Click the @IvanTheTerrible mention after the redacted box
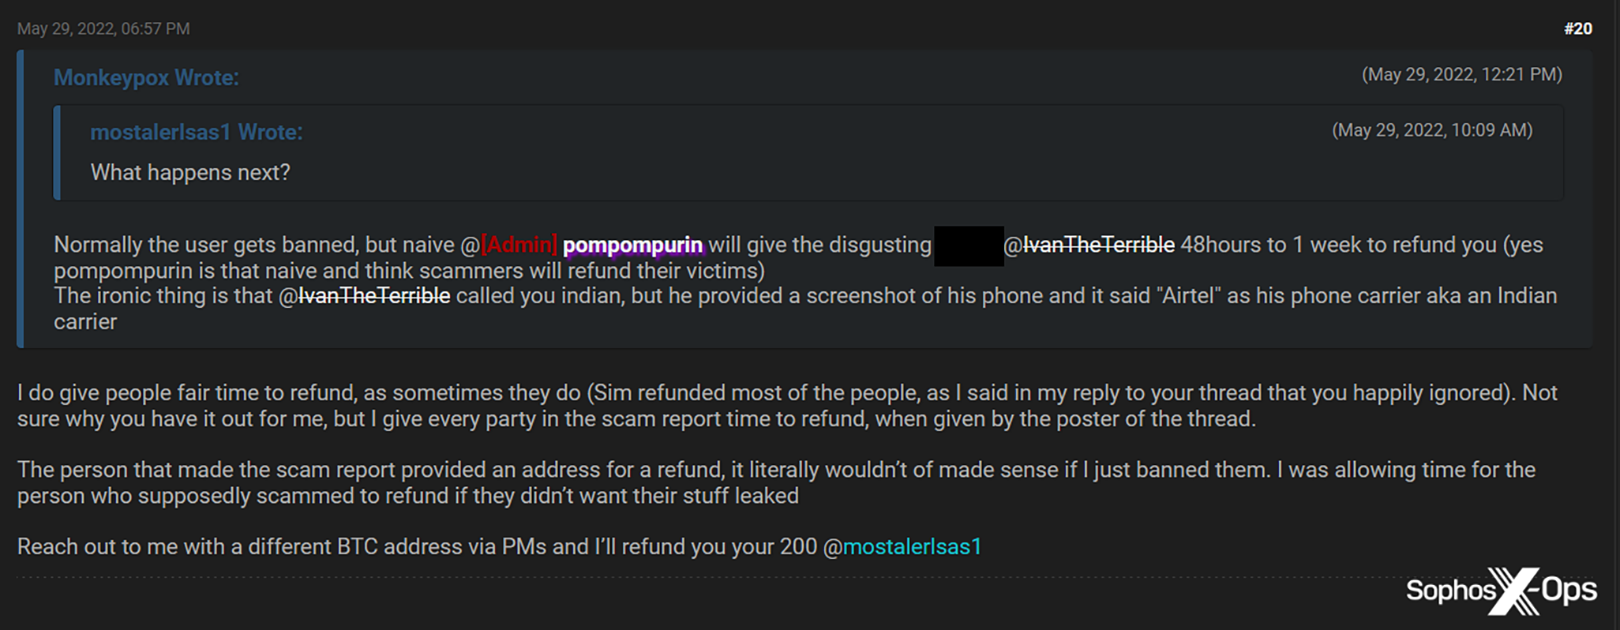Viewport: 1620px width, 630px height. [1090, 245]
